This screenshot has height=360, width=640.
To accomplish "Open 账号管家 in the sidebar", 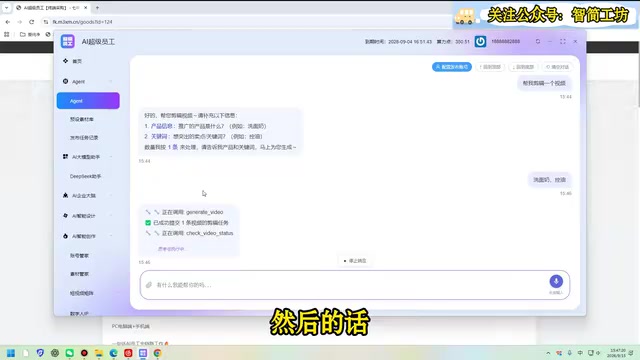I will click(x=79, y=256).
